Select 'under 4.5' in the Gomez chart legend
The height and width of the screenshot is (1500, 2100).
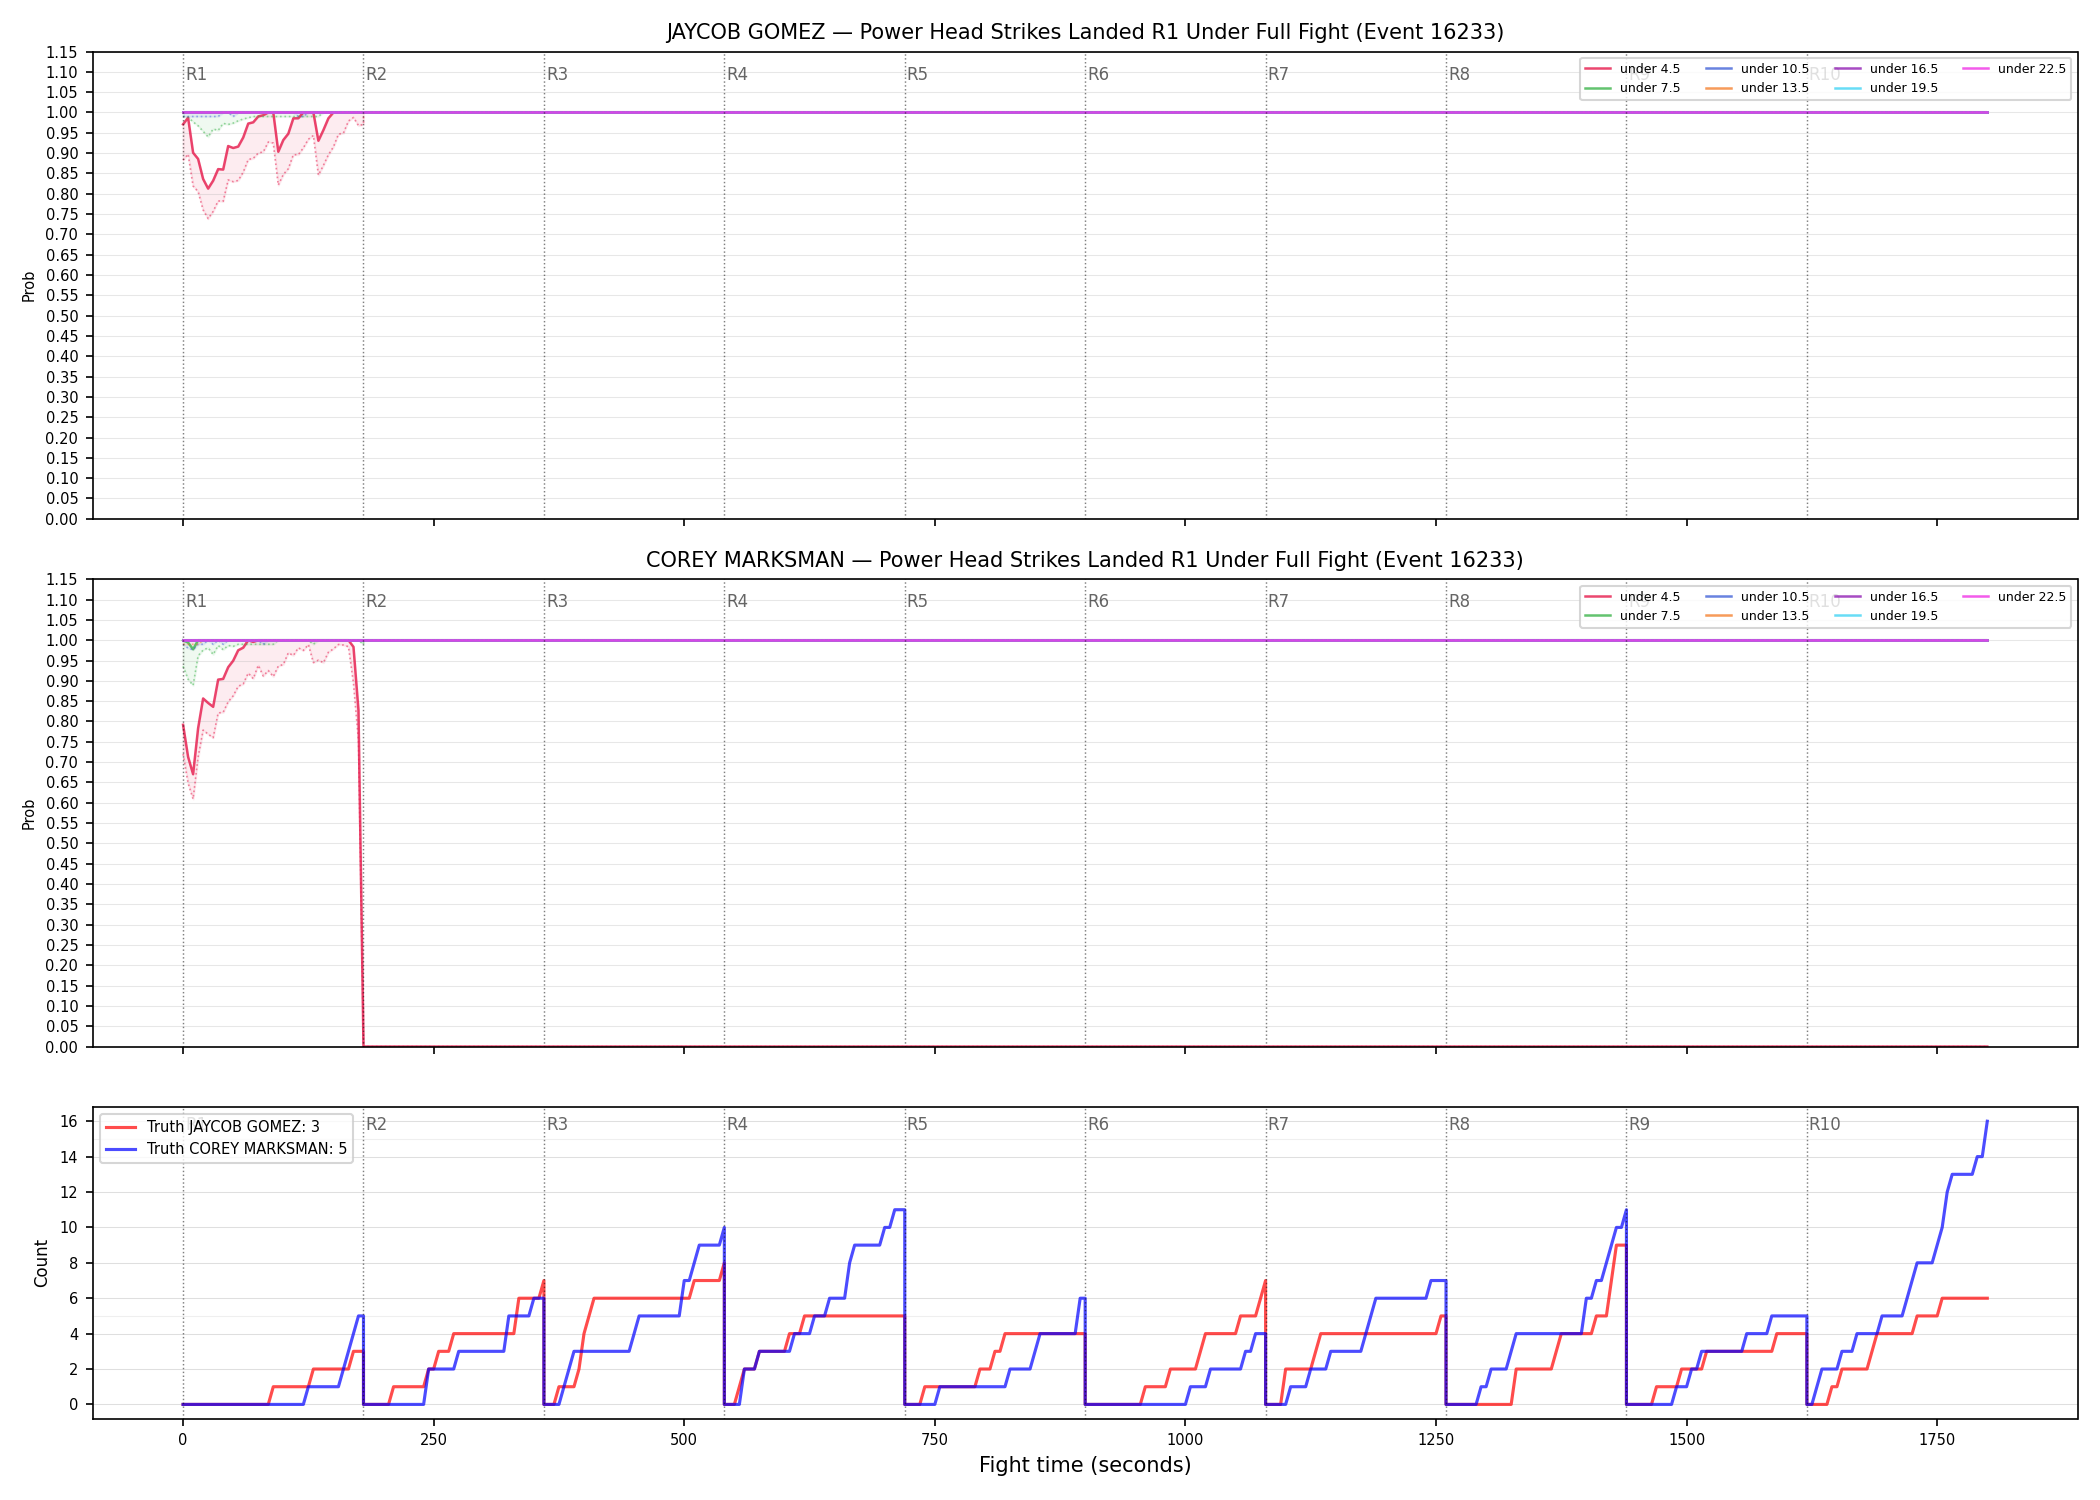point(1633,69)
